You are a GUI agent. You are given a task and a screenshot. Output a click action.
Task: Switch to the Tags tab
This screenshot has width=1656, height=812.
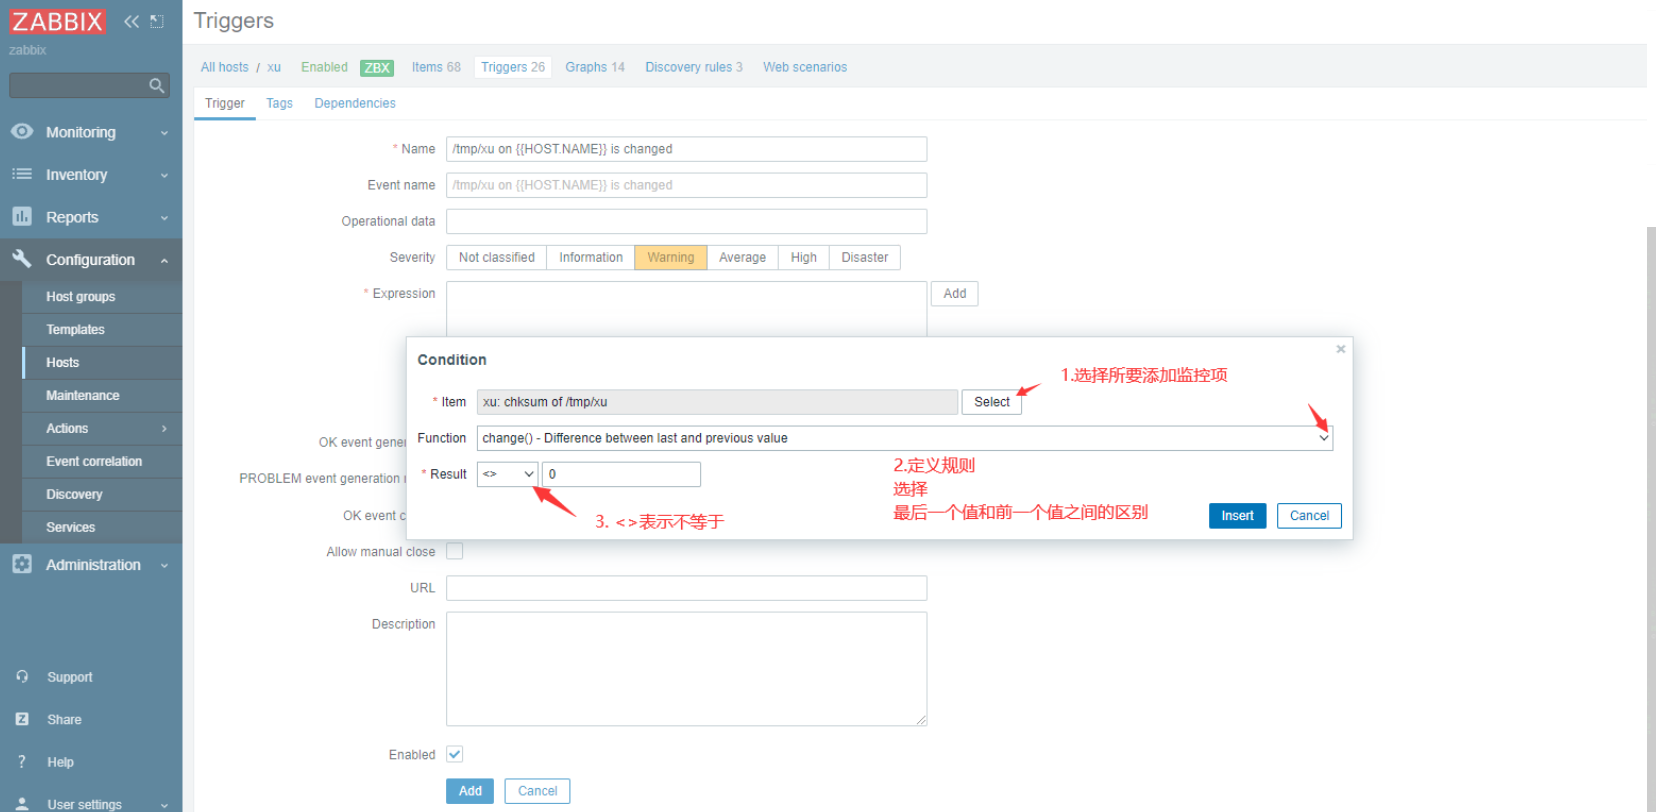(279, 103)
